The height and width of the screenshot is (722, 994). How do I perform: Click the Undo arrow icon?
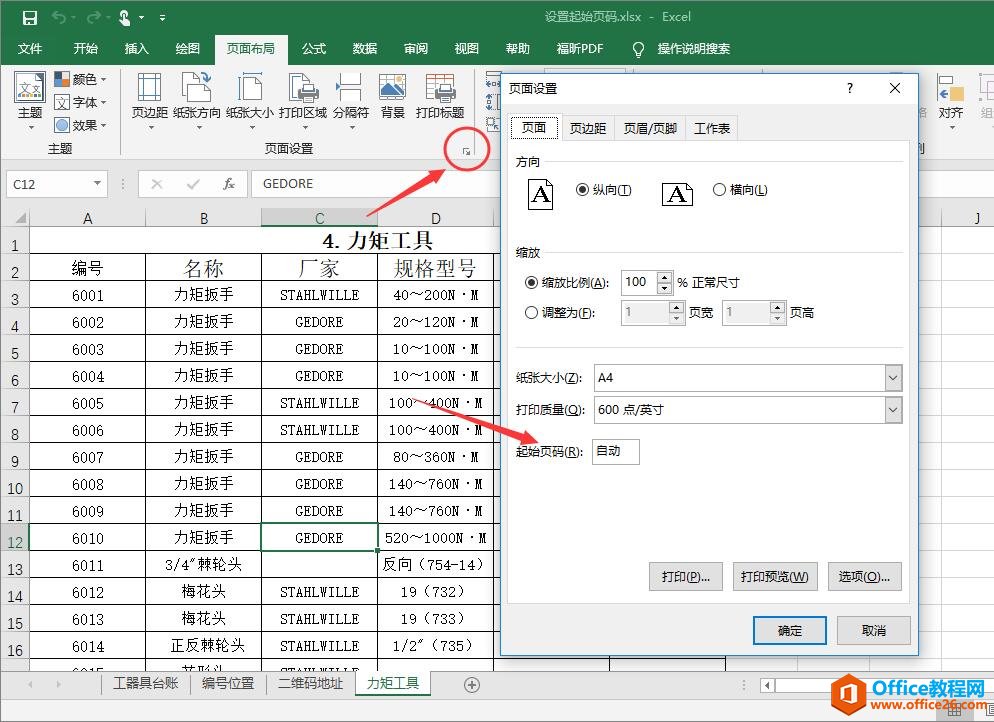pos(59,18)
